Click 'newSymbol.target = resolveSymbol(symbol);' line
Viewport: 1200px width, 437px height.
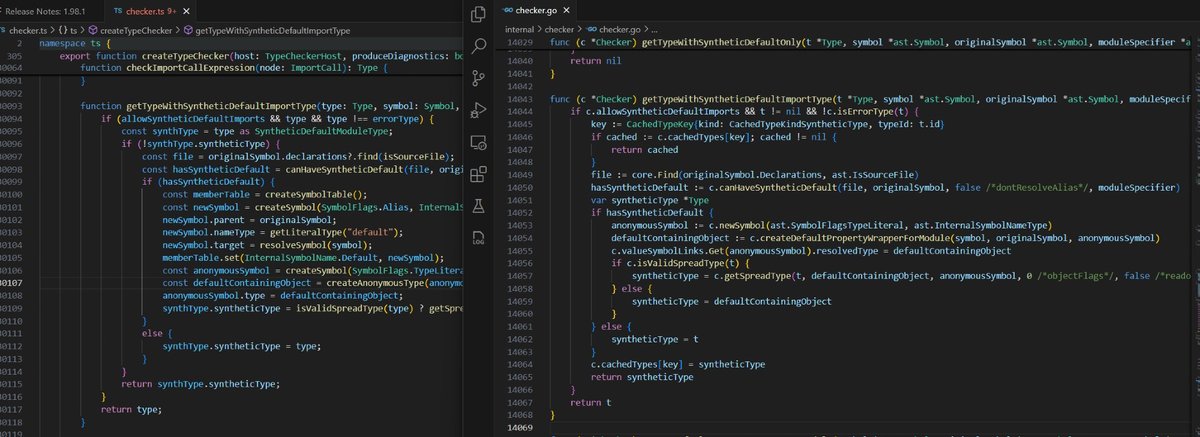(265, 244)
